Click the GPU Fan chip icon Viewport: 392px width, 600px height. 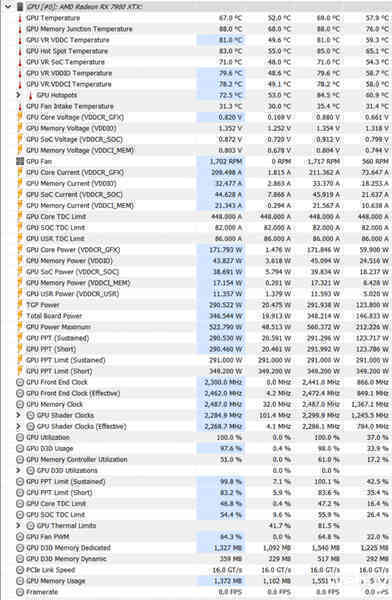(x=20, y=161)
